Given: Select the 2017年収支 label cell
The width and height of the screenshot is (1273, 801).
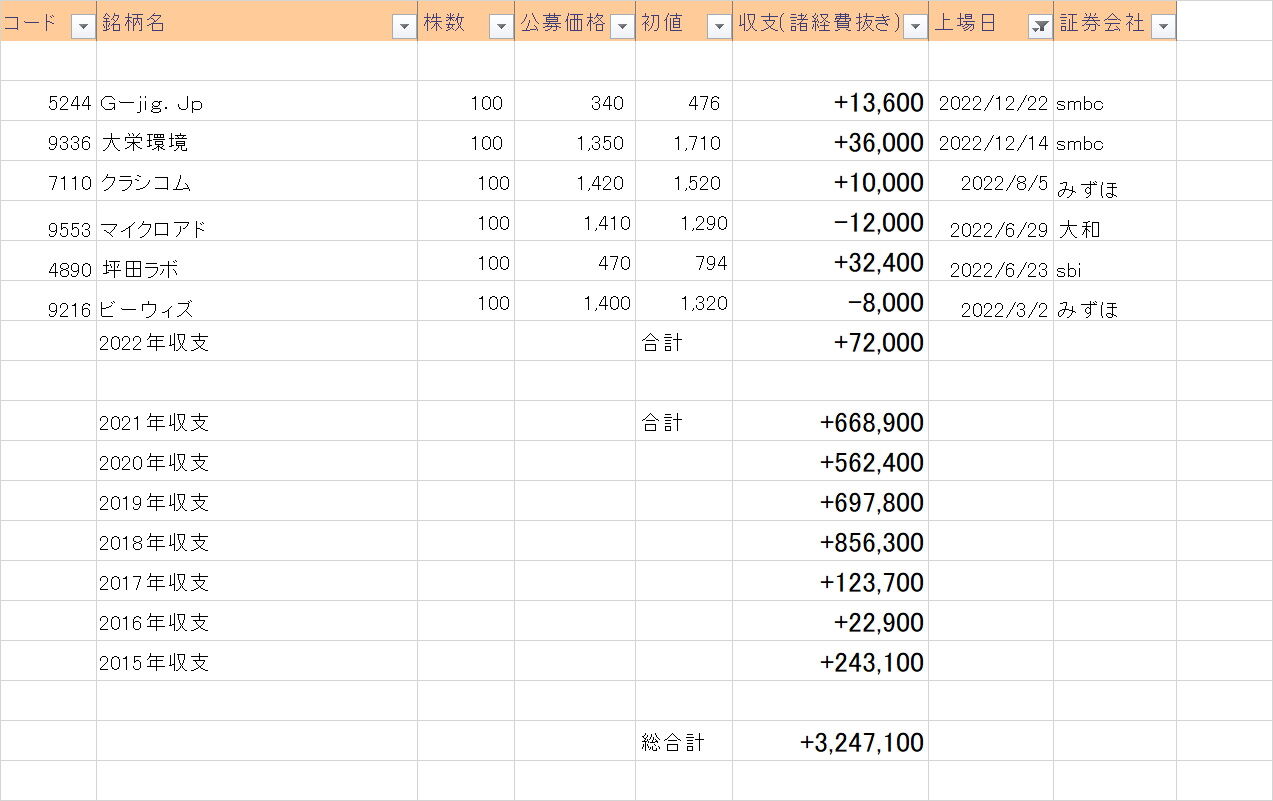Looking at the screenshot, I should click(x=257, y=581).
